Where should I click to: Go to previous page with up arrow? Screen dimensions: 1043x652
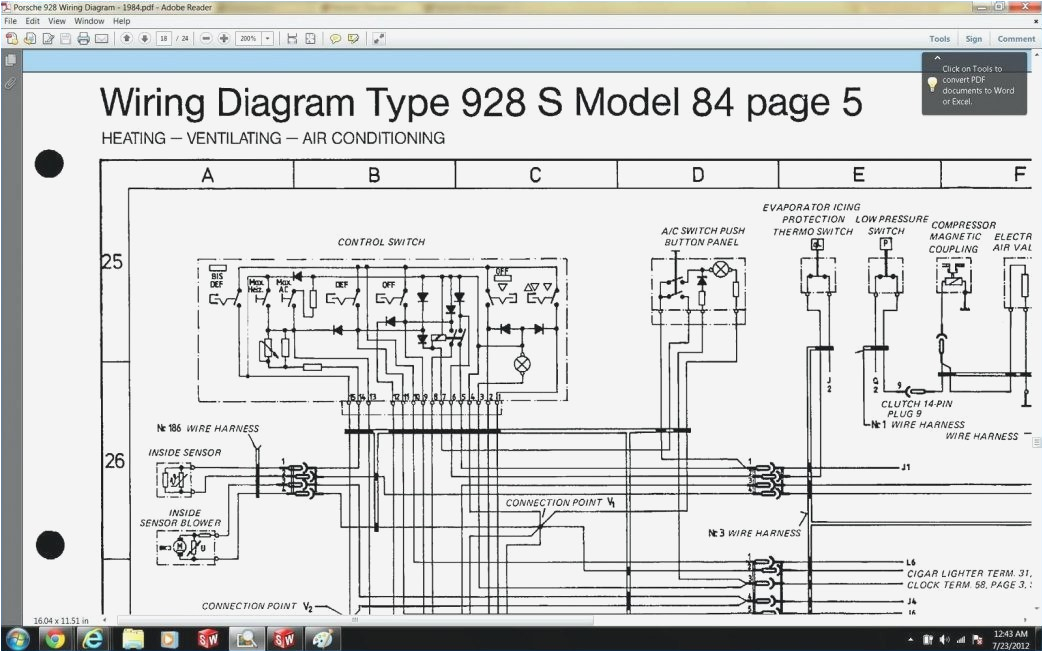[127, 39]
